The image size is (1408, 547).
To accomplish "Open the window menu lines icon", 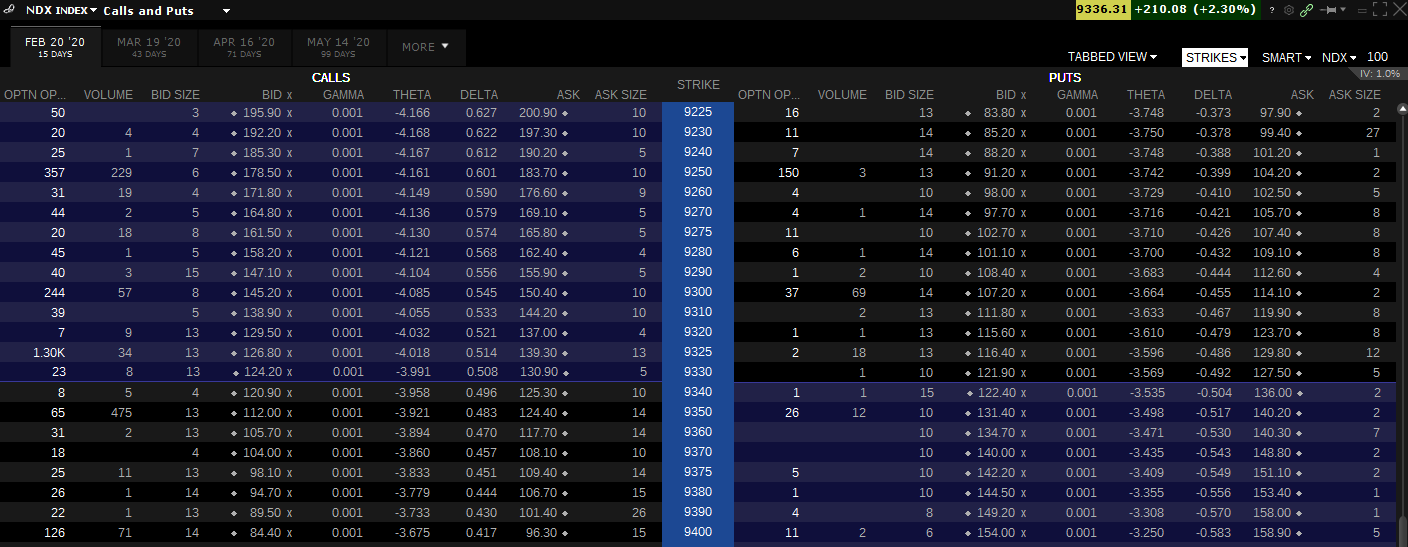I will [x=1361, y=10].
